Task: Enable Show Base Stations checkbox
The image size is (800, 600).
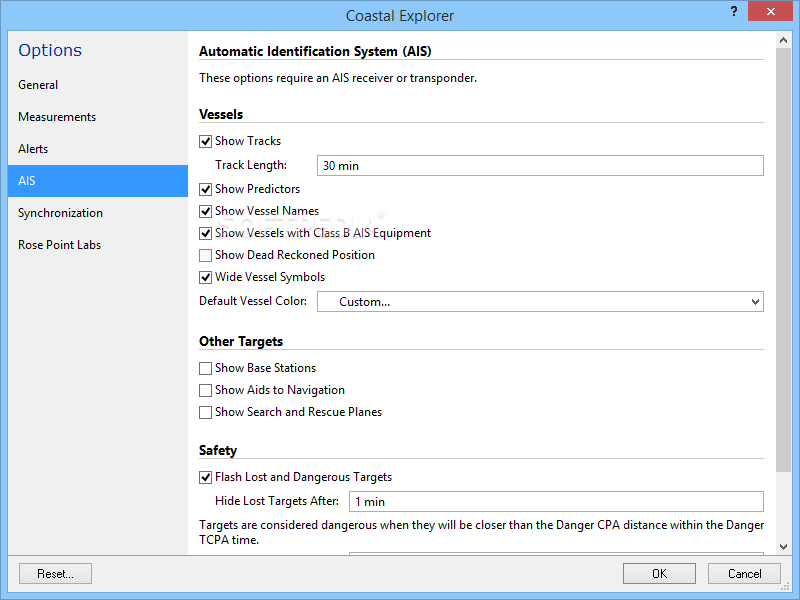Action: click(206, 368)
